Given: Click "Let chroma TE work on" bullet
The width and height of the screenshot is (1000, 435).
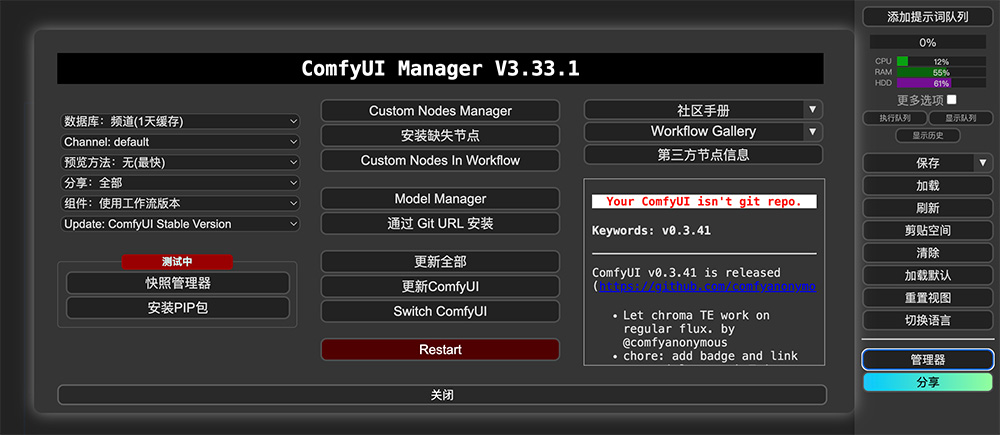Looking at the screenshot, I should (x=696, y=315).
